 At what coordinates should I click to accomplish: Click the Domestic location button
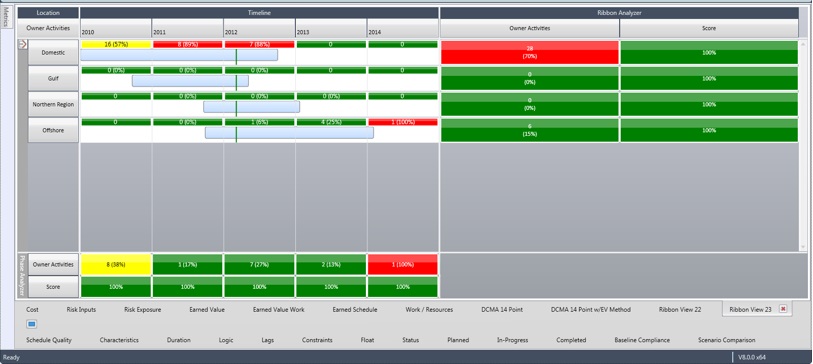tap(53, 52)
